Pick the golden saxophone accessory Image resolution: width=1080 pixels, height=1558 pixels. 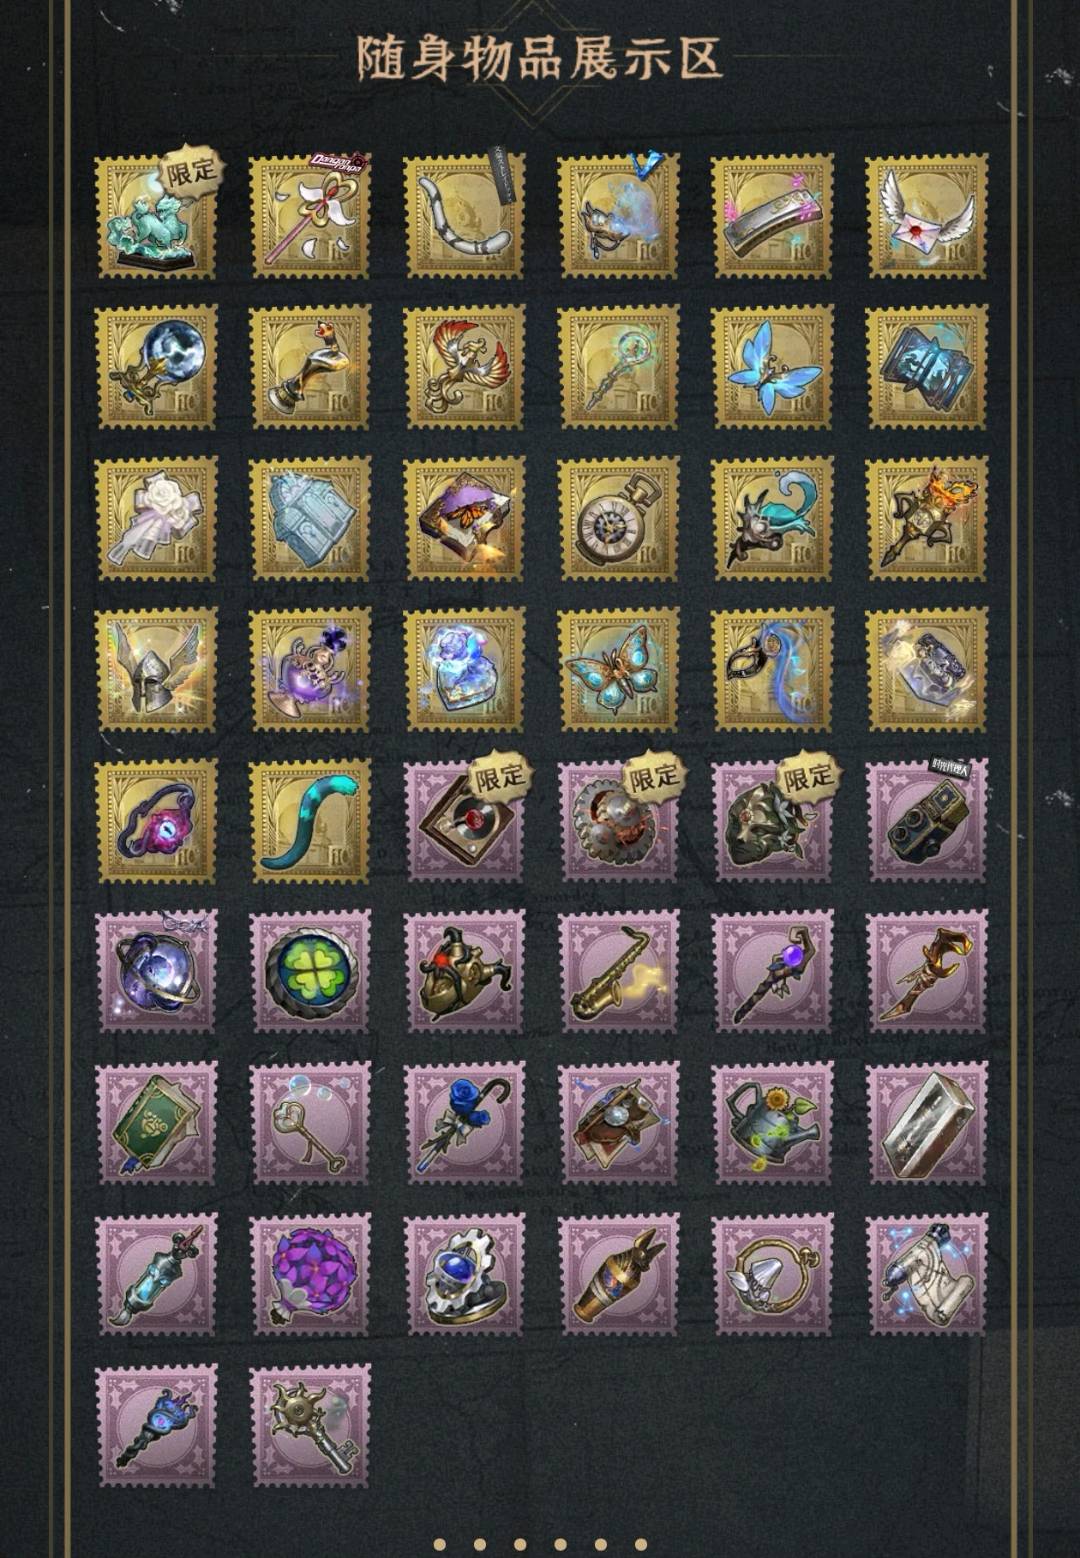(618, 970)
